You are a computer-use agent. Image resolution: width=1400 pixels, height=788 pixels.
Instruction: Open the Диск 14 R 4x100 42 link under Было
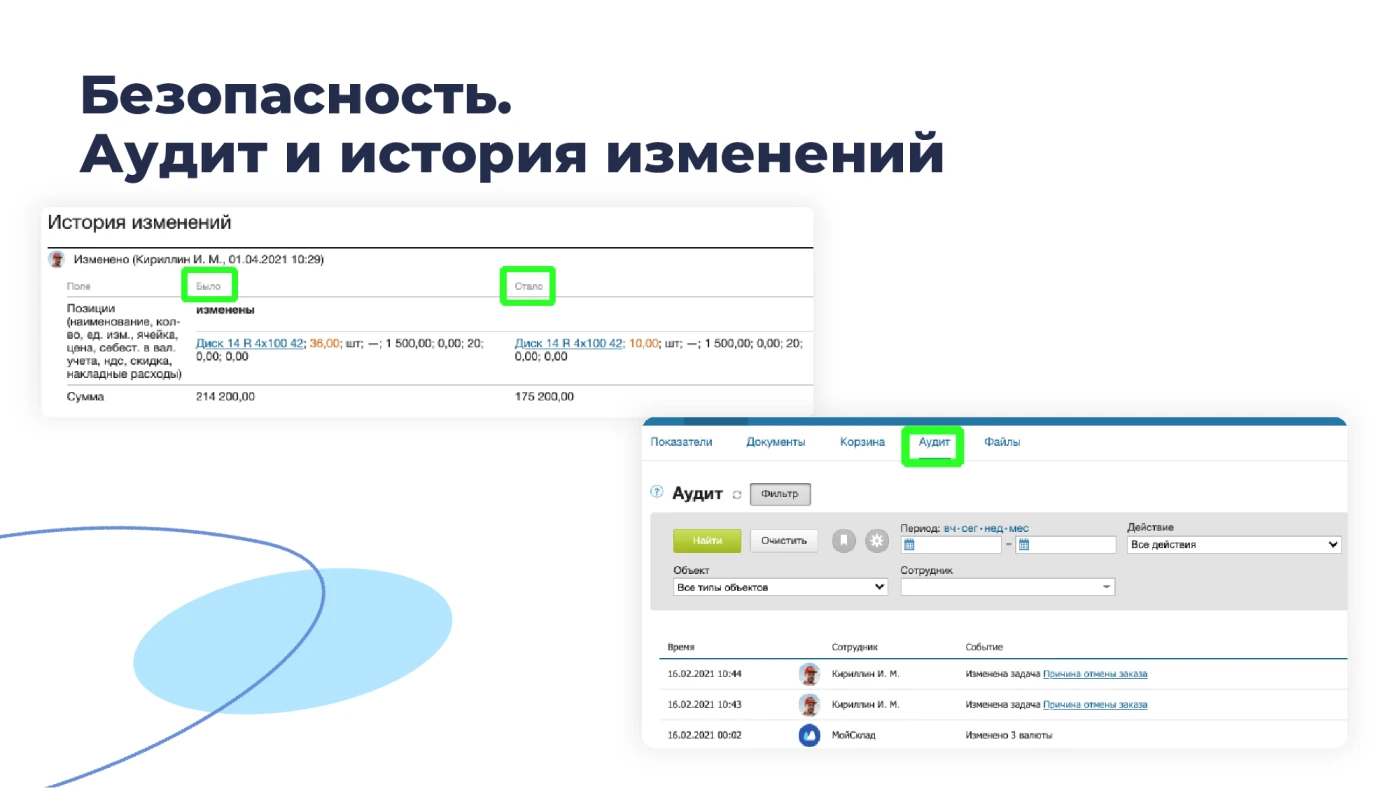click(250, 343)
